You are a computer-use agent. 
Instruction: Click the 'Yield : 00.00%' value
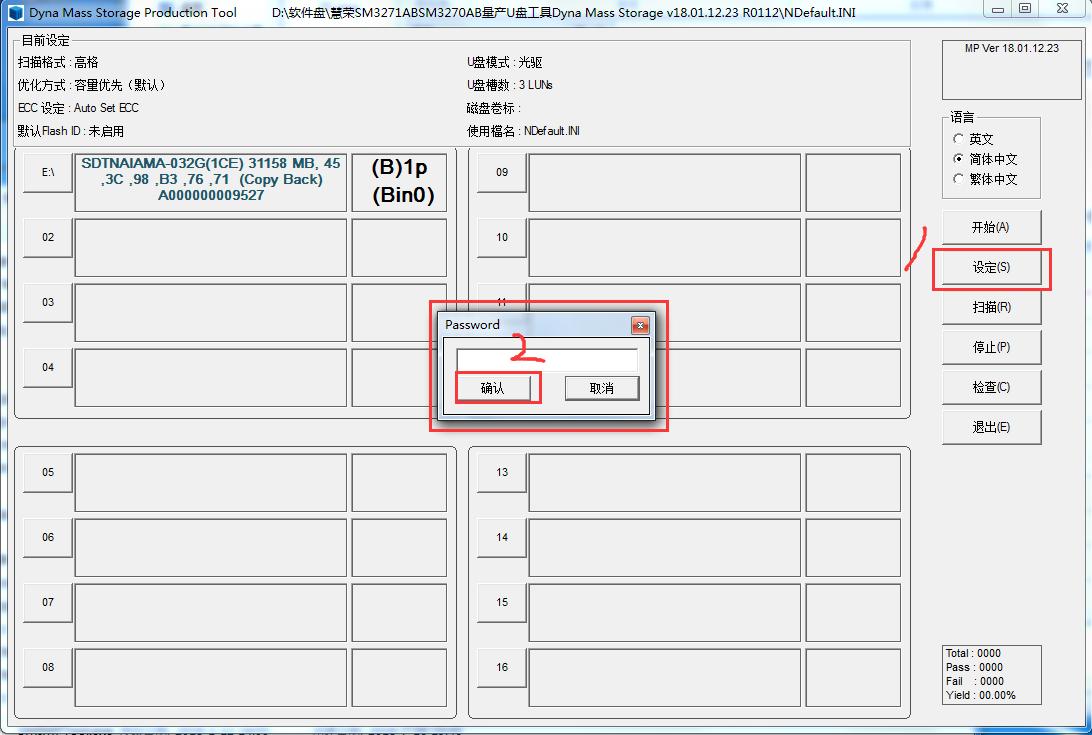981,695
